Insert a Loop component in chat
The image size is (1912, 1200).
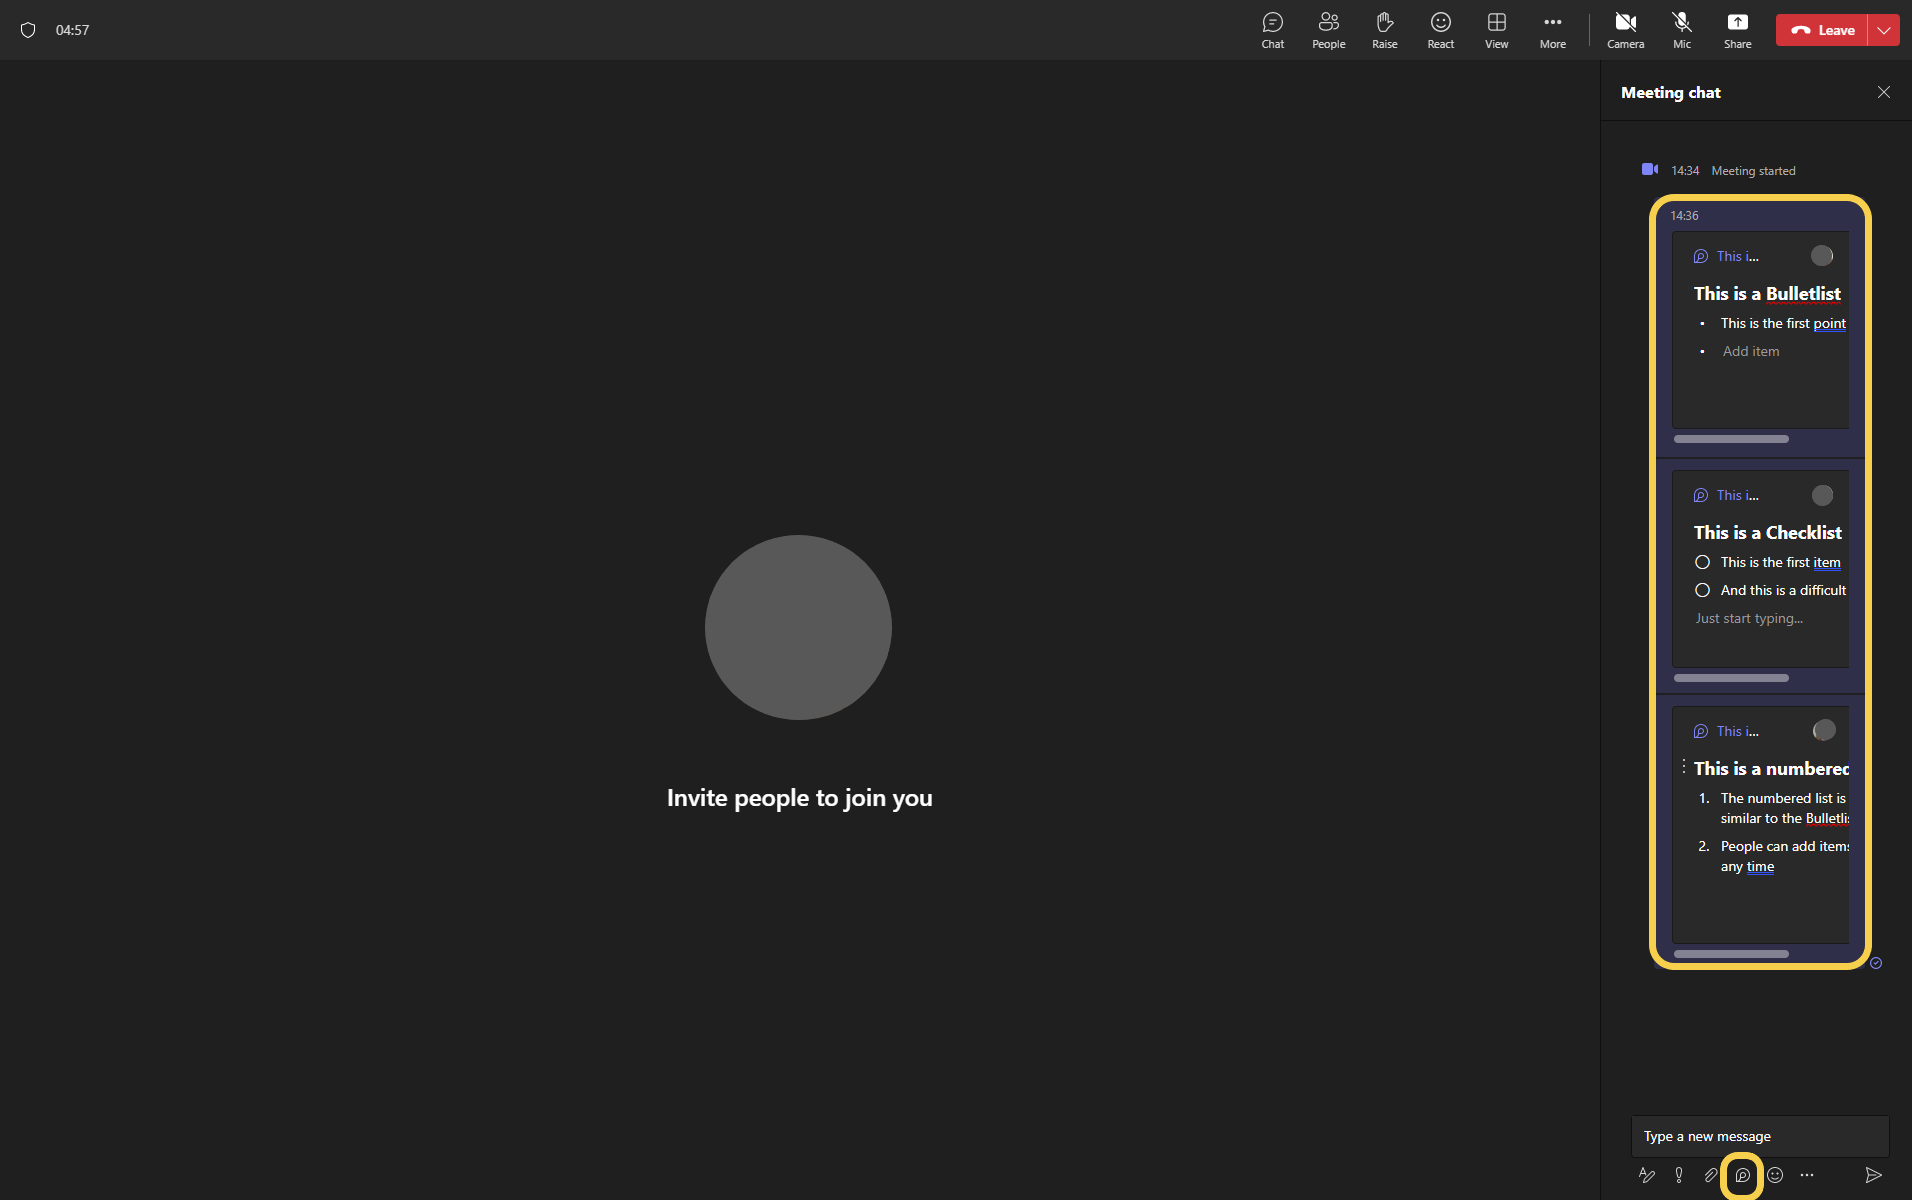click(x=1742, y=1175)
